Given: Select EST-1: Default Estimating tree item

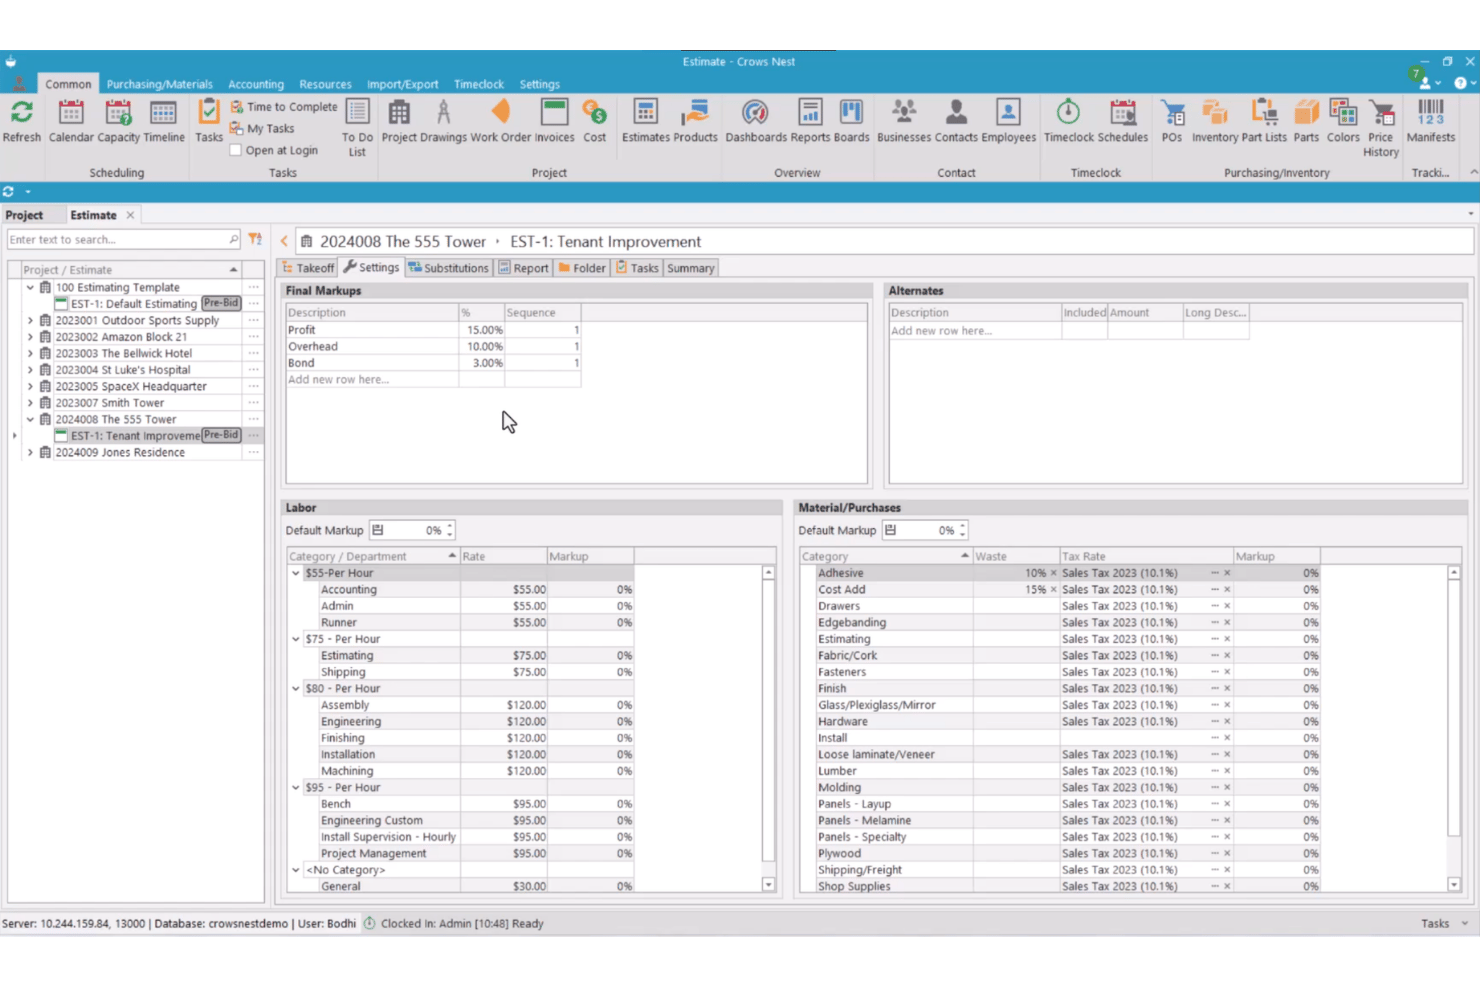Looking at the screenshot, I should coord(133,303).
